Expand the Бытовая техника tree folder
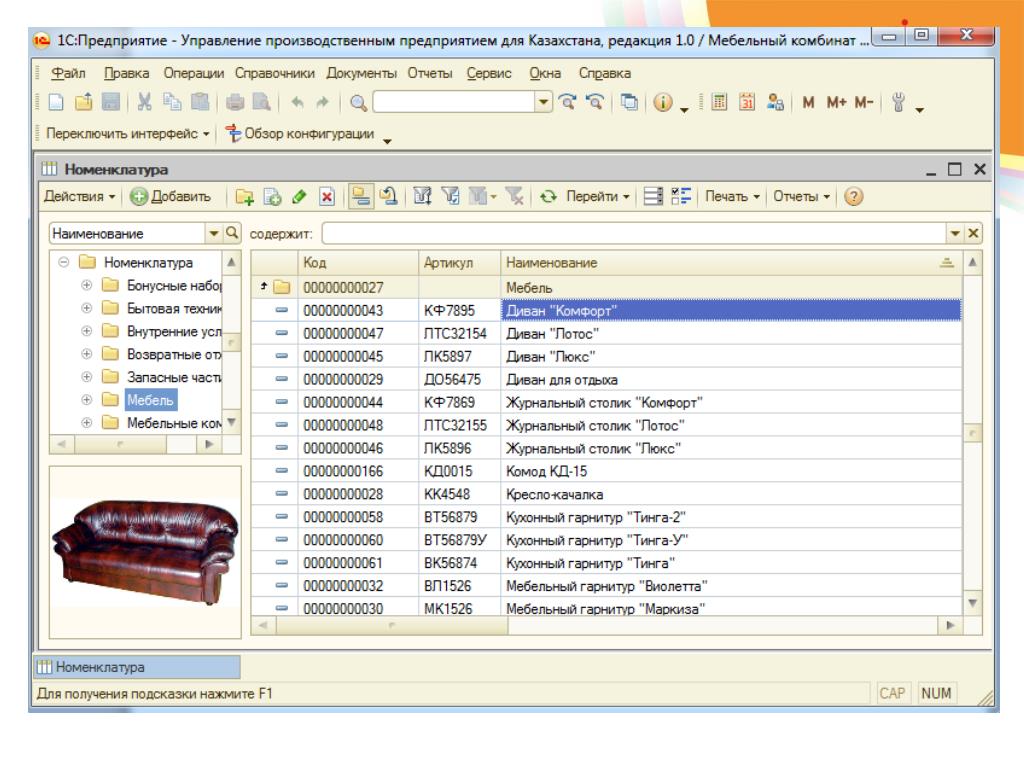The image size is (1024, 768). tap(86, 308)
